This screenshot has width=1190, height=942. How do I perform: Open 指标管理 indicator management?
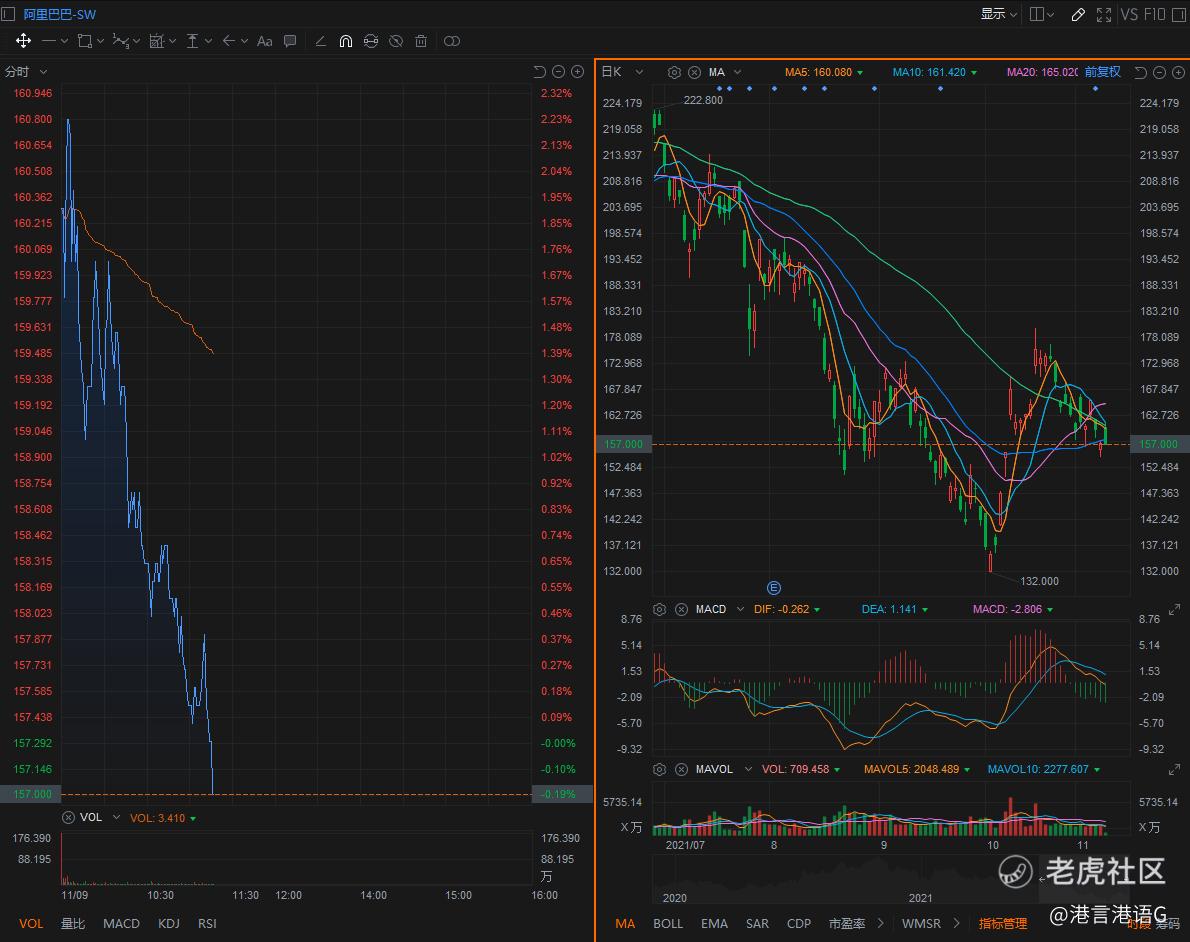[x=1003, y=924]
